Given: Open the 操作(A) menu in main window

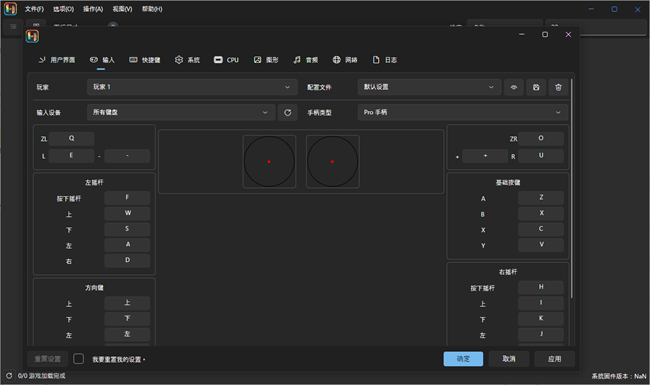Looking at the screenshot, I should [93, 9].
